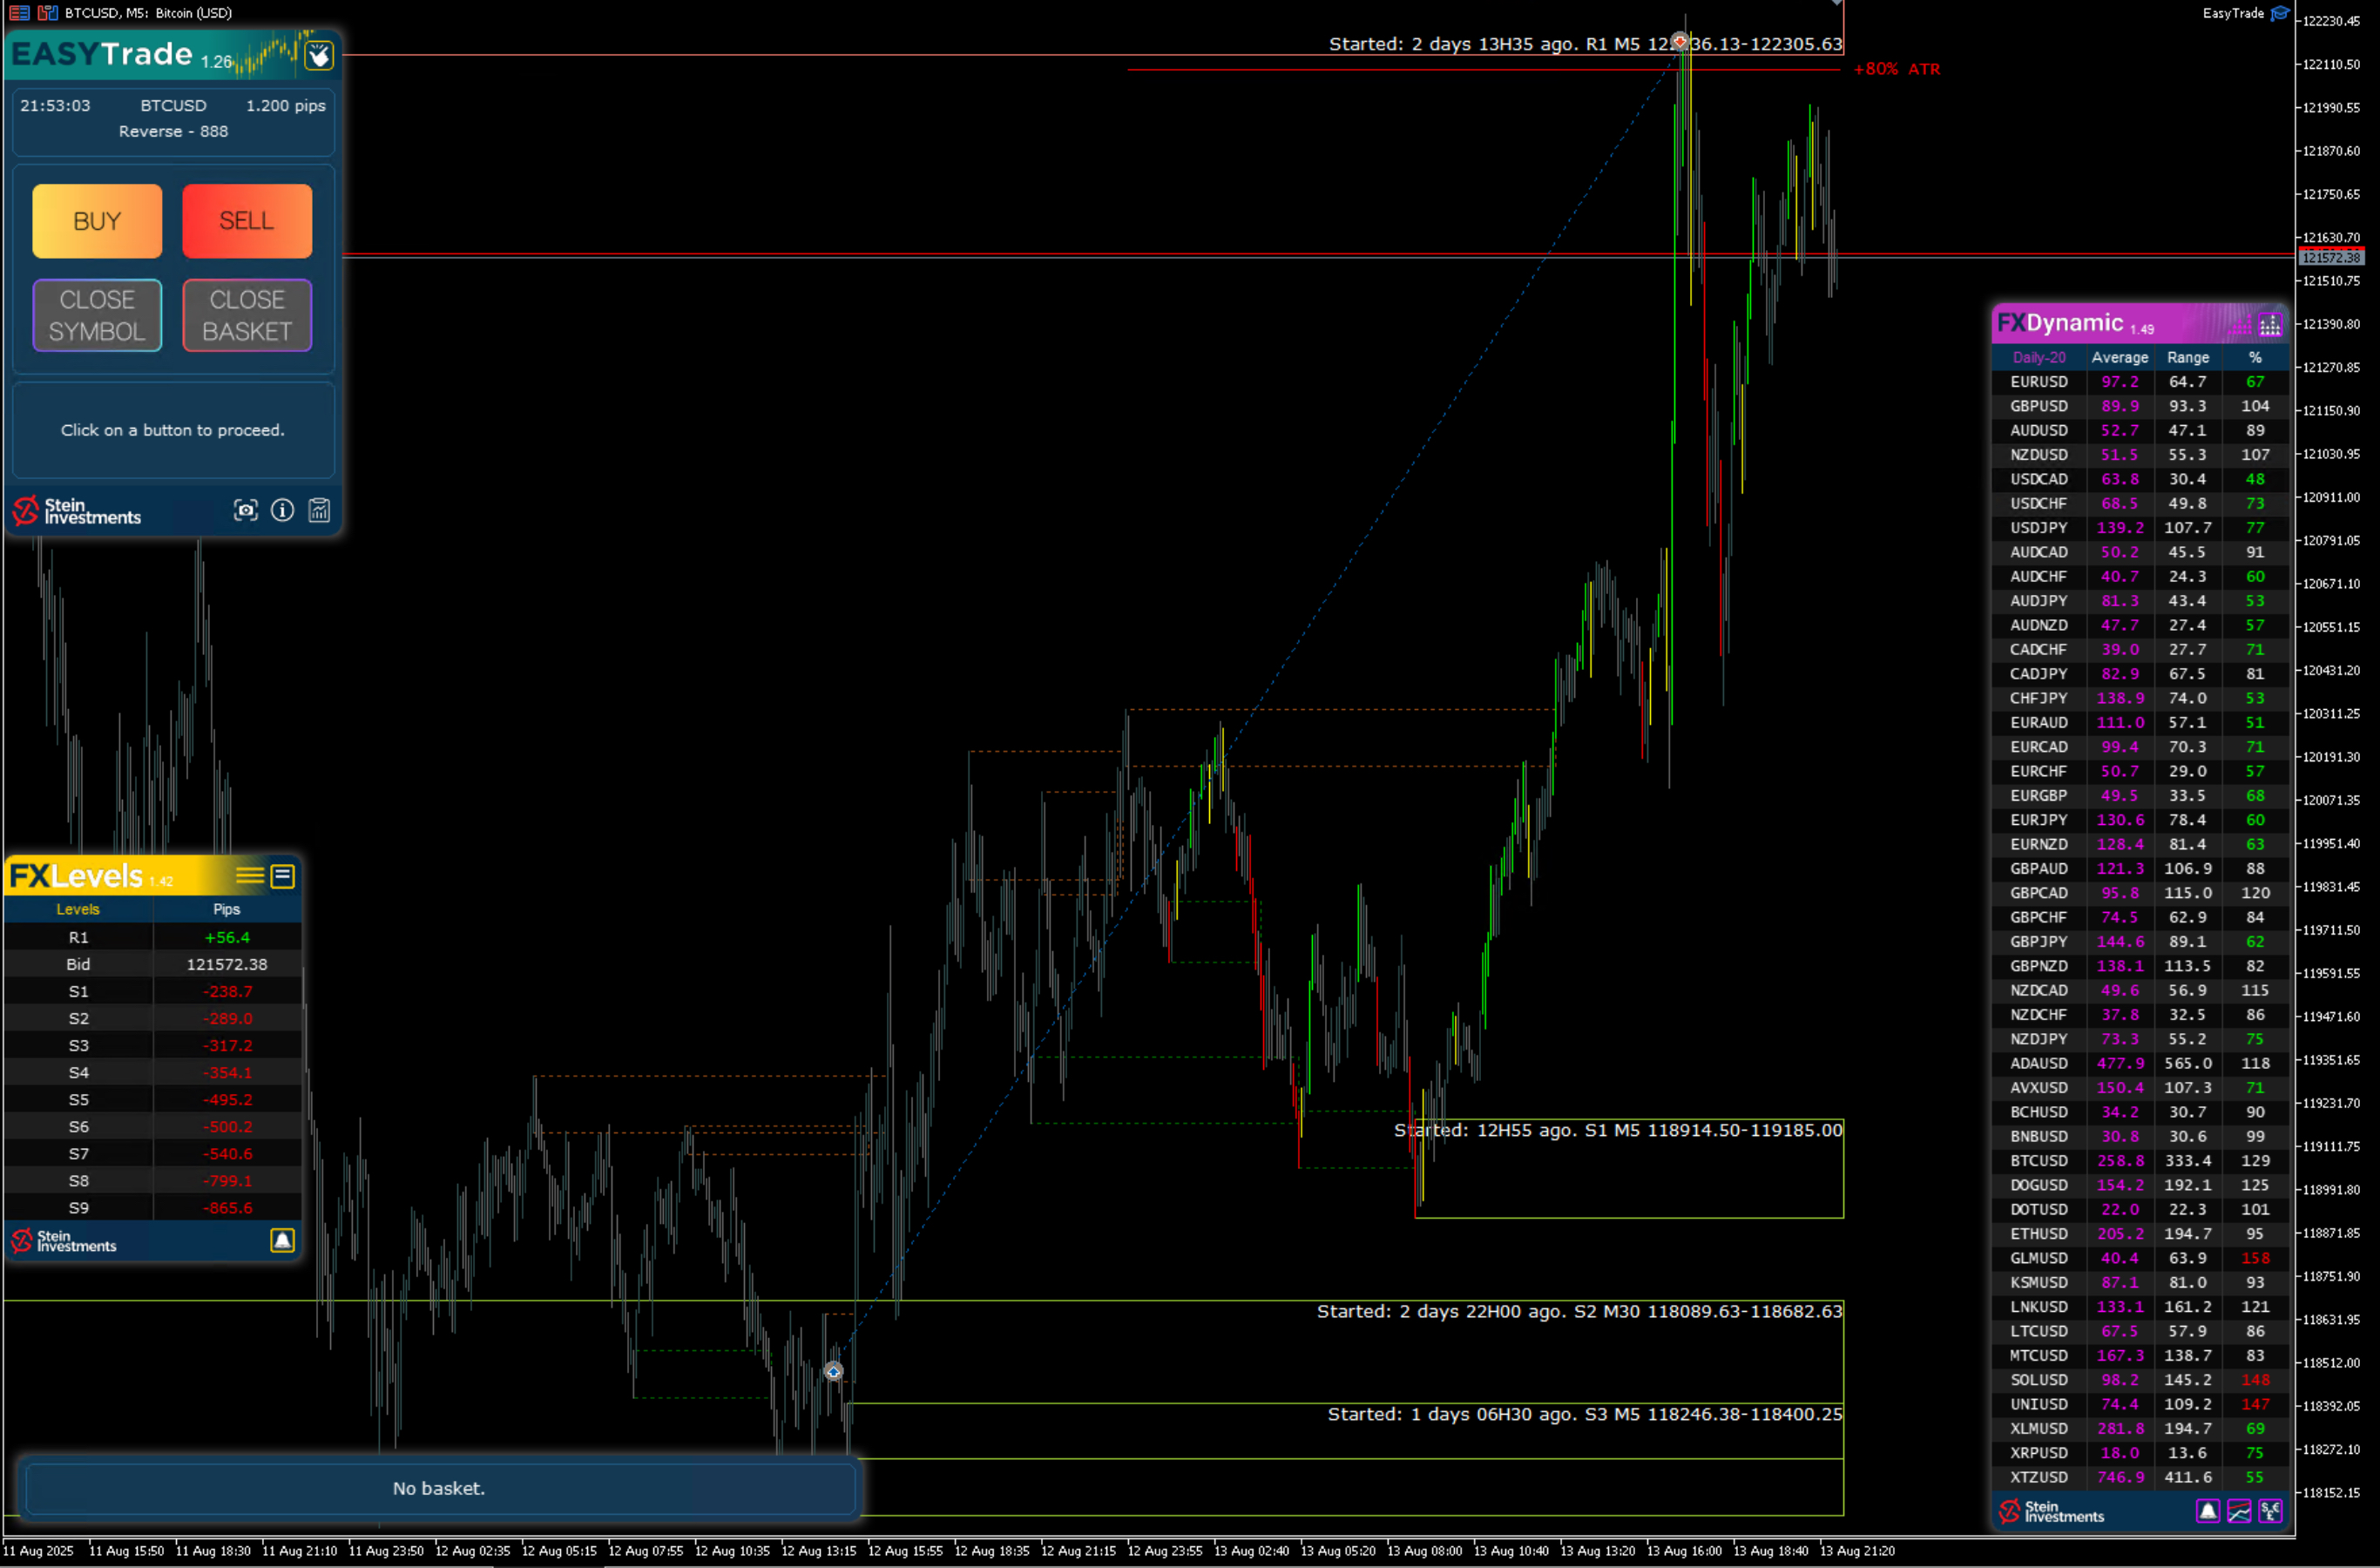
Task: Click the CLOSE BASKET button
Action: click(247, 315)
